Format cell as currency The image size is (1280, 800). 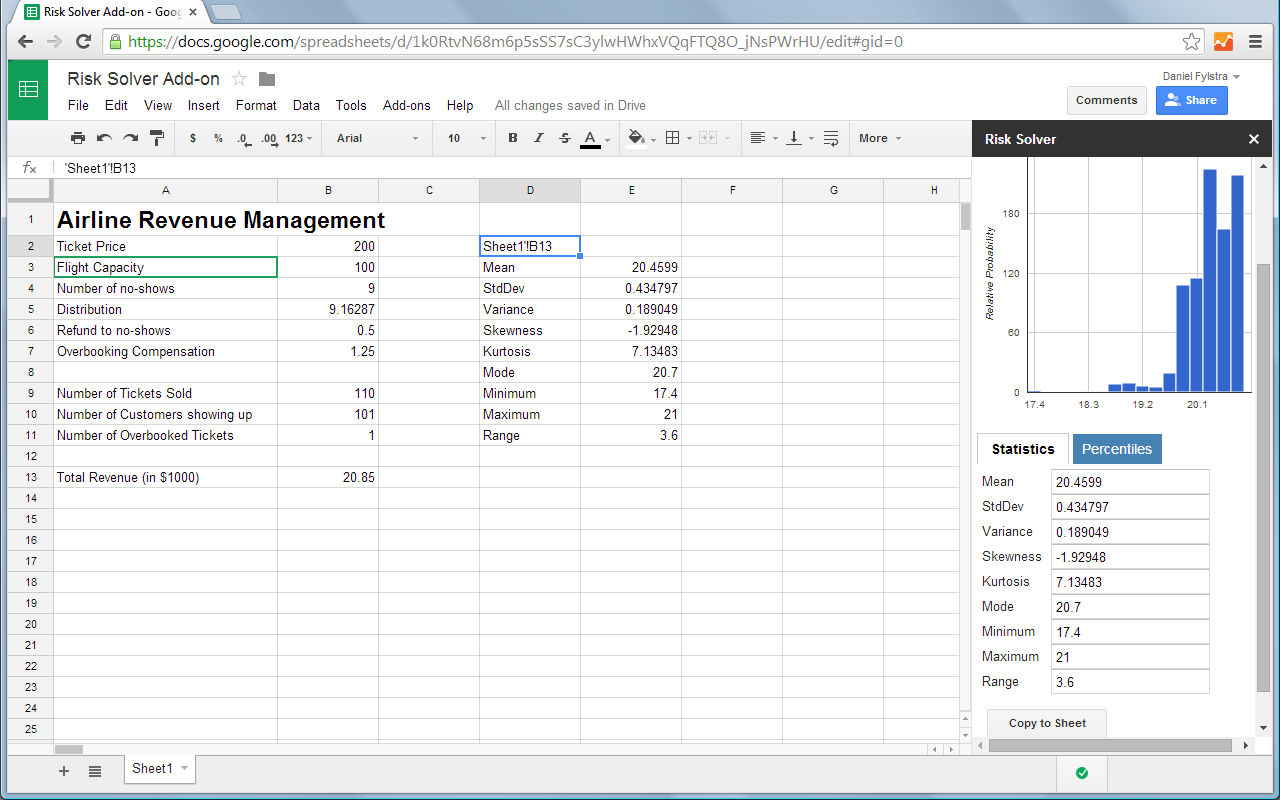click(x=192, y=138)
